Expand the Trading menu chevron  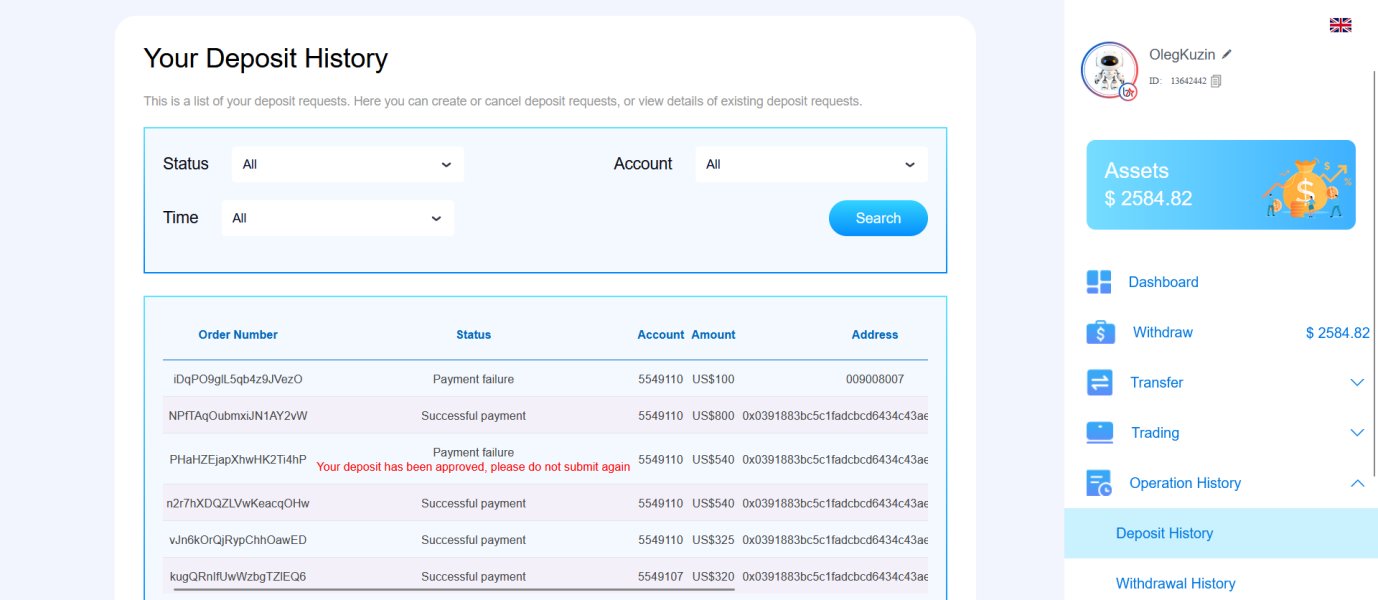(x=1357, y=433)
